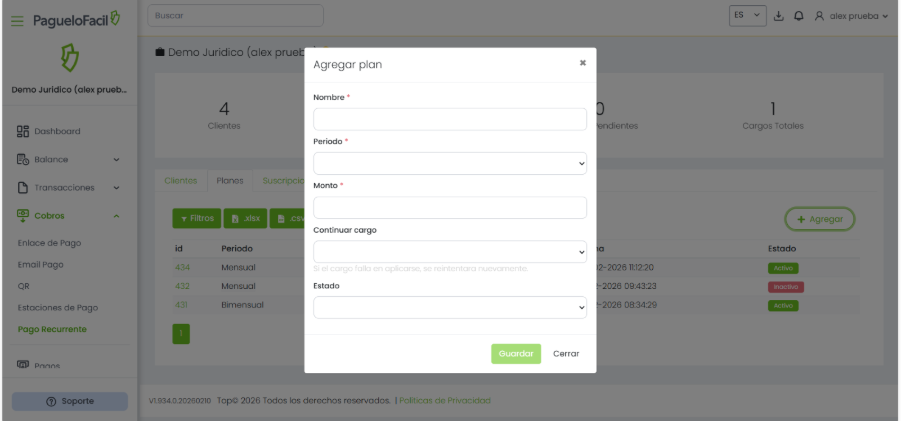The width and height of the screenshot is (901, 421).
Task: Open the Estado dropdown
Action: click(x=449, y=308)
